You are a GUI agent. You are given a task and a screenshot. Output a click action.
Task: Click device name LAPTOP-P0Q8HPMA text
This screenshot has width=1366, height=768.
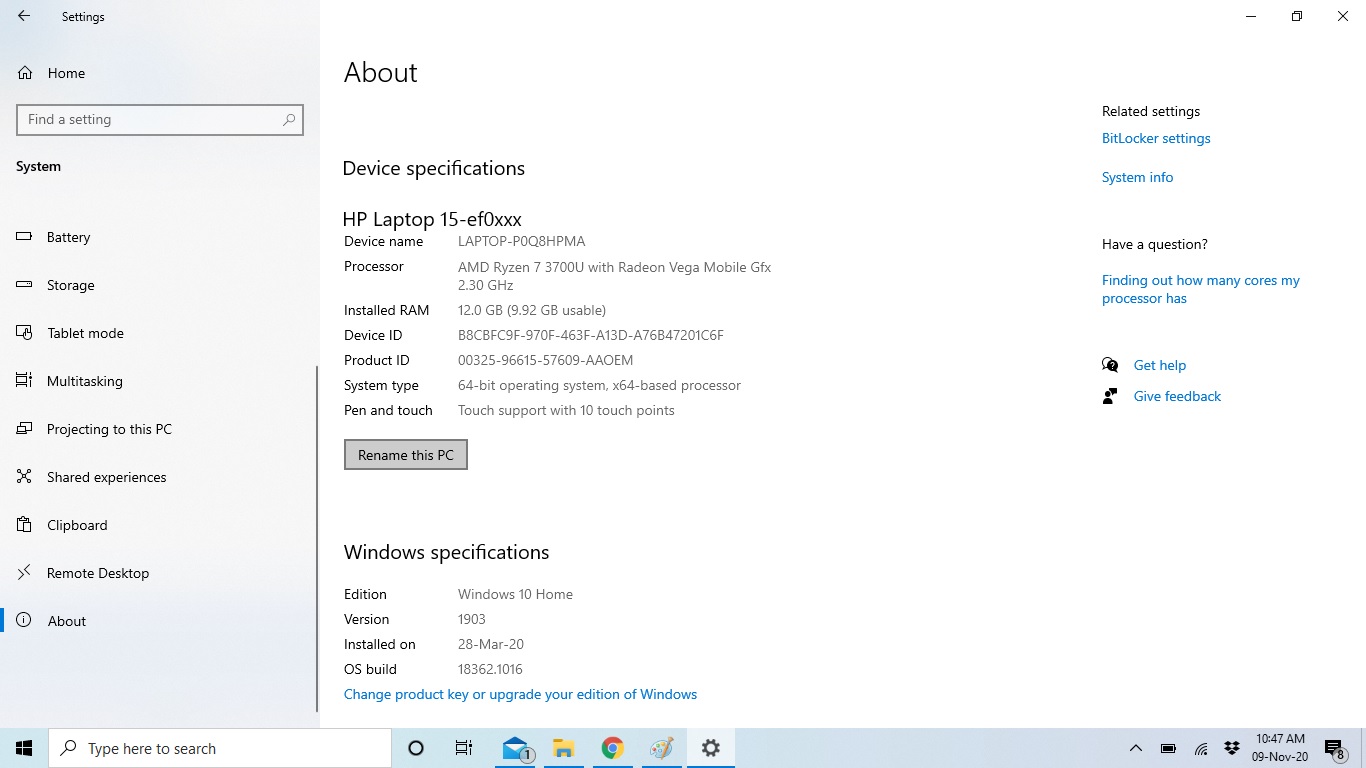[x=521, y=241]
